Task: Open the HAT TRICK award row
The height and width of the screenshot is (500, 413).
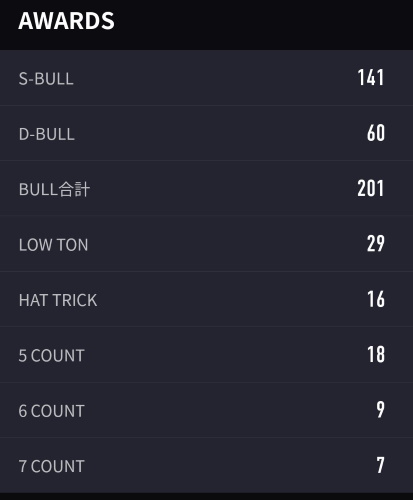Action: click(206, 299)
